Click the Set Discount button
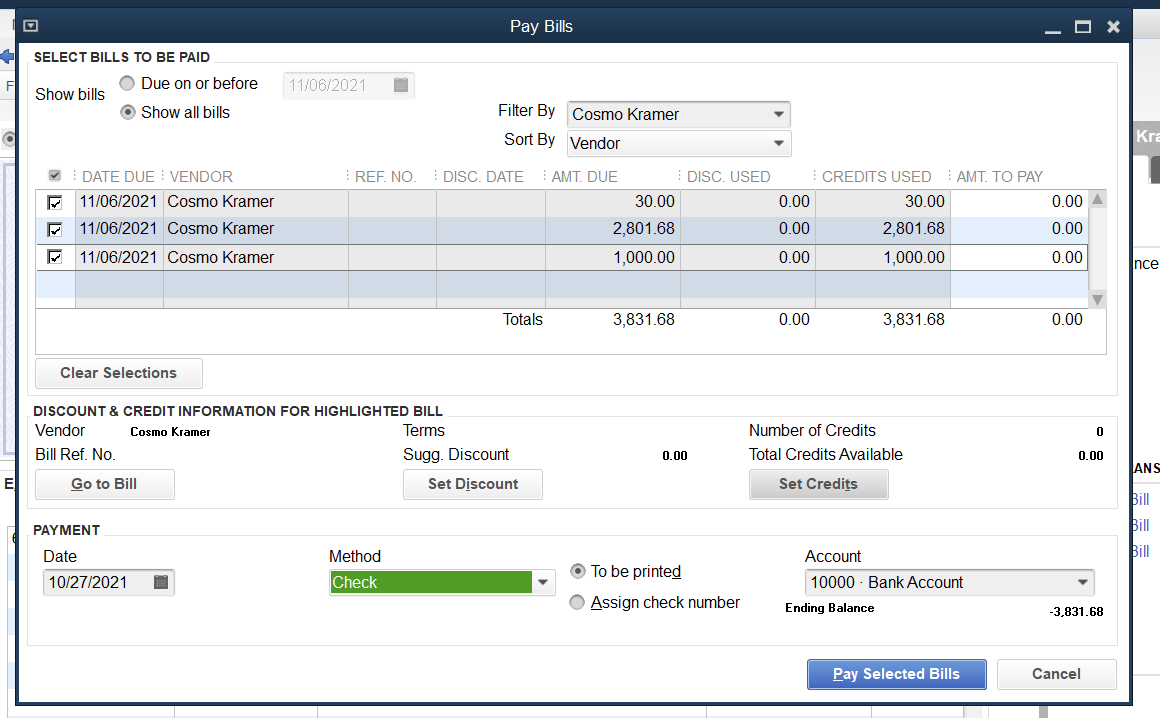 tap(473, 484)
